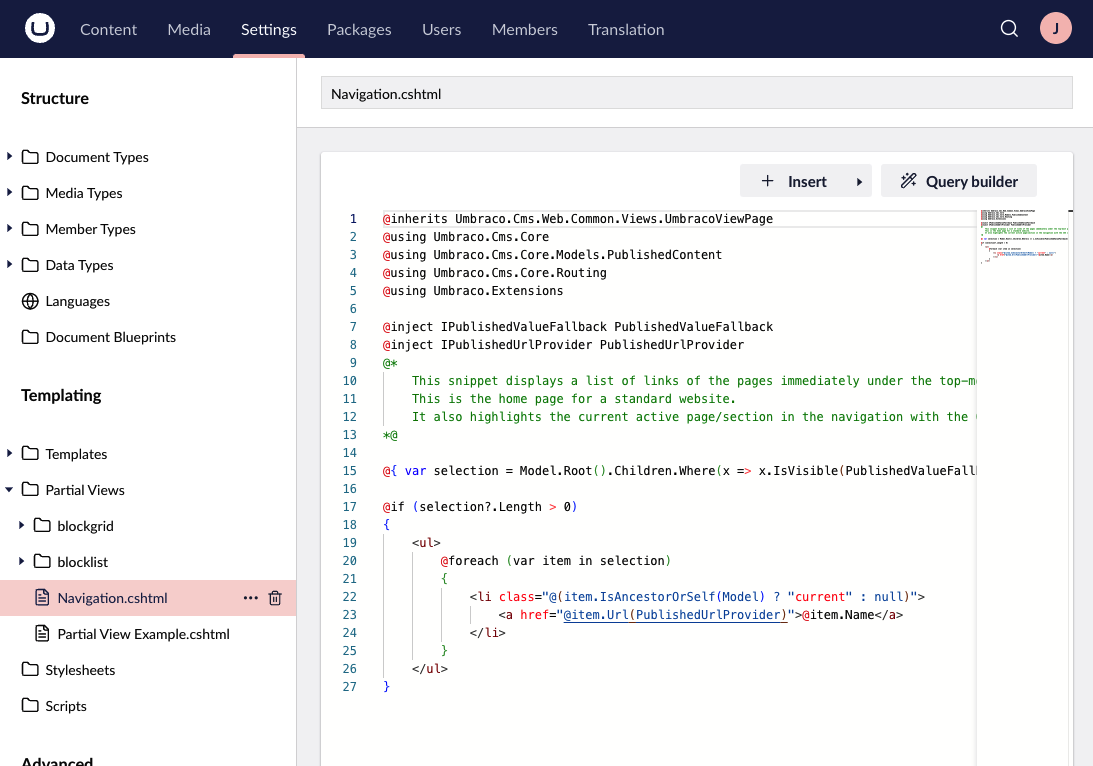Click the plus icon on Insert button
This screenshot has width=1093, height=766.
coord(767,181)
